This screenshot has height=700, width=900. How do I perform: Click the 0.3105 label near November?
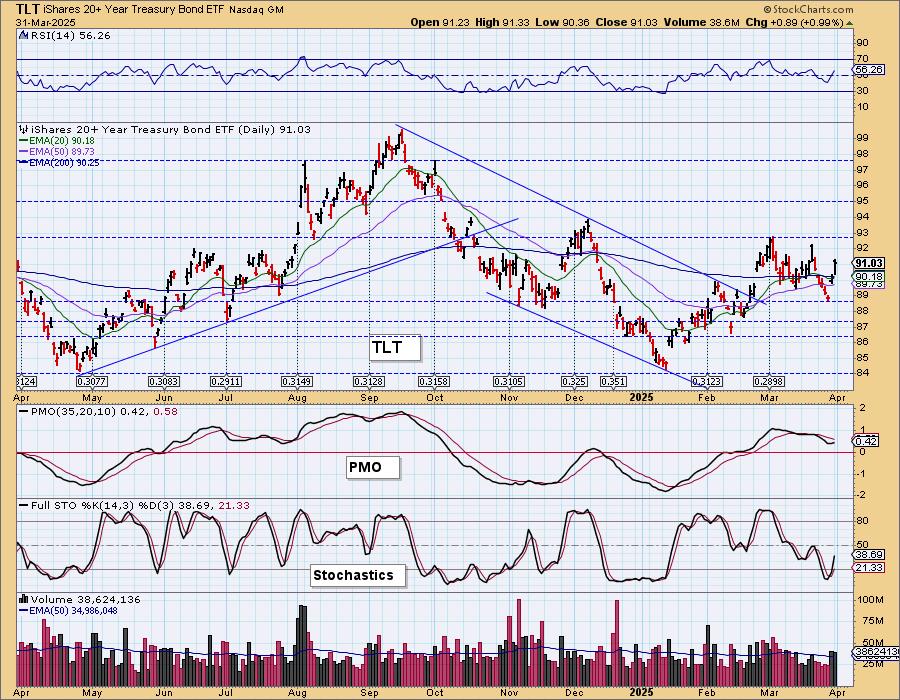pos(509,381)
